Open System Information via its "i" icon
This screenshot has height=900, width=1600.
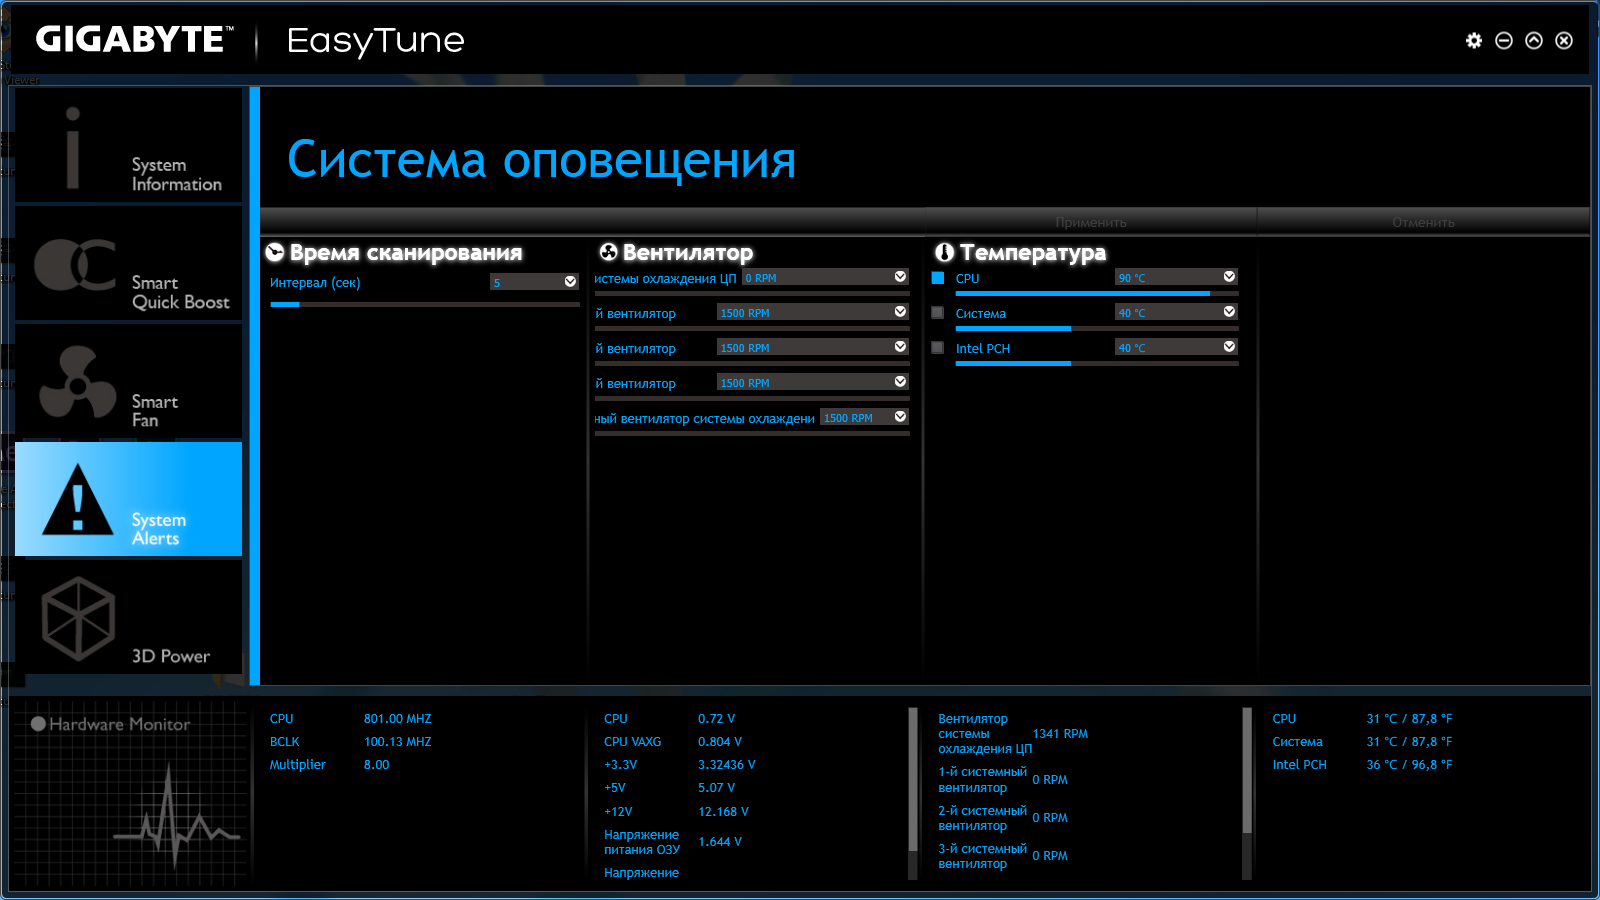click(72, 148)
